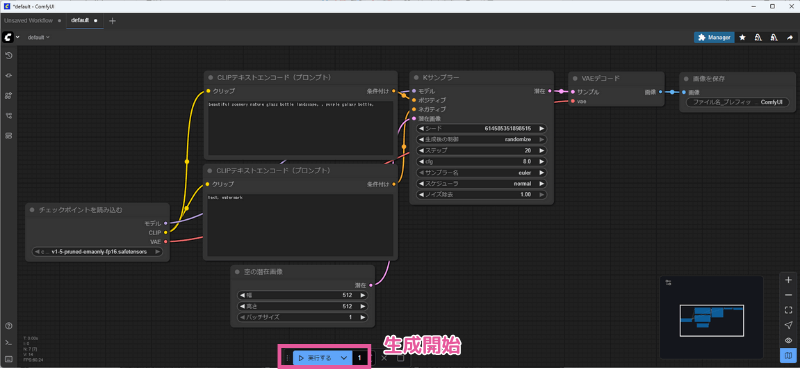Click the navigation arrow select-mode icon
The image size is (800, 370).
pyautogui.click(x=788, y=325)
